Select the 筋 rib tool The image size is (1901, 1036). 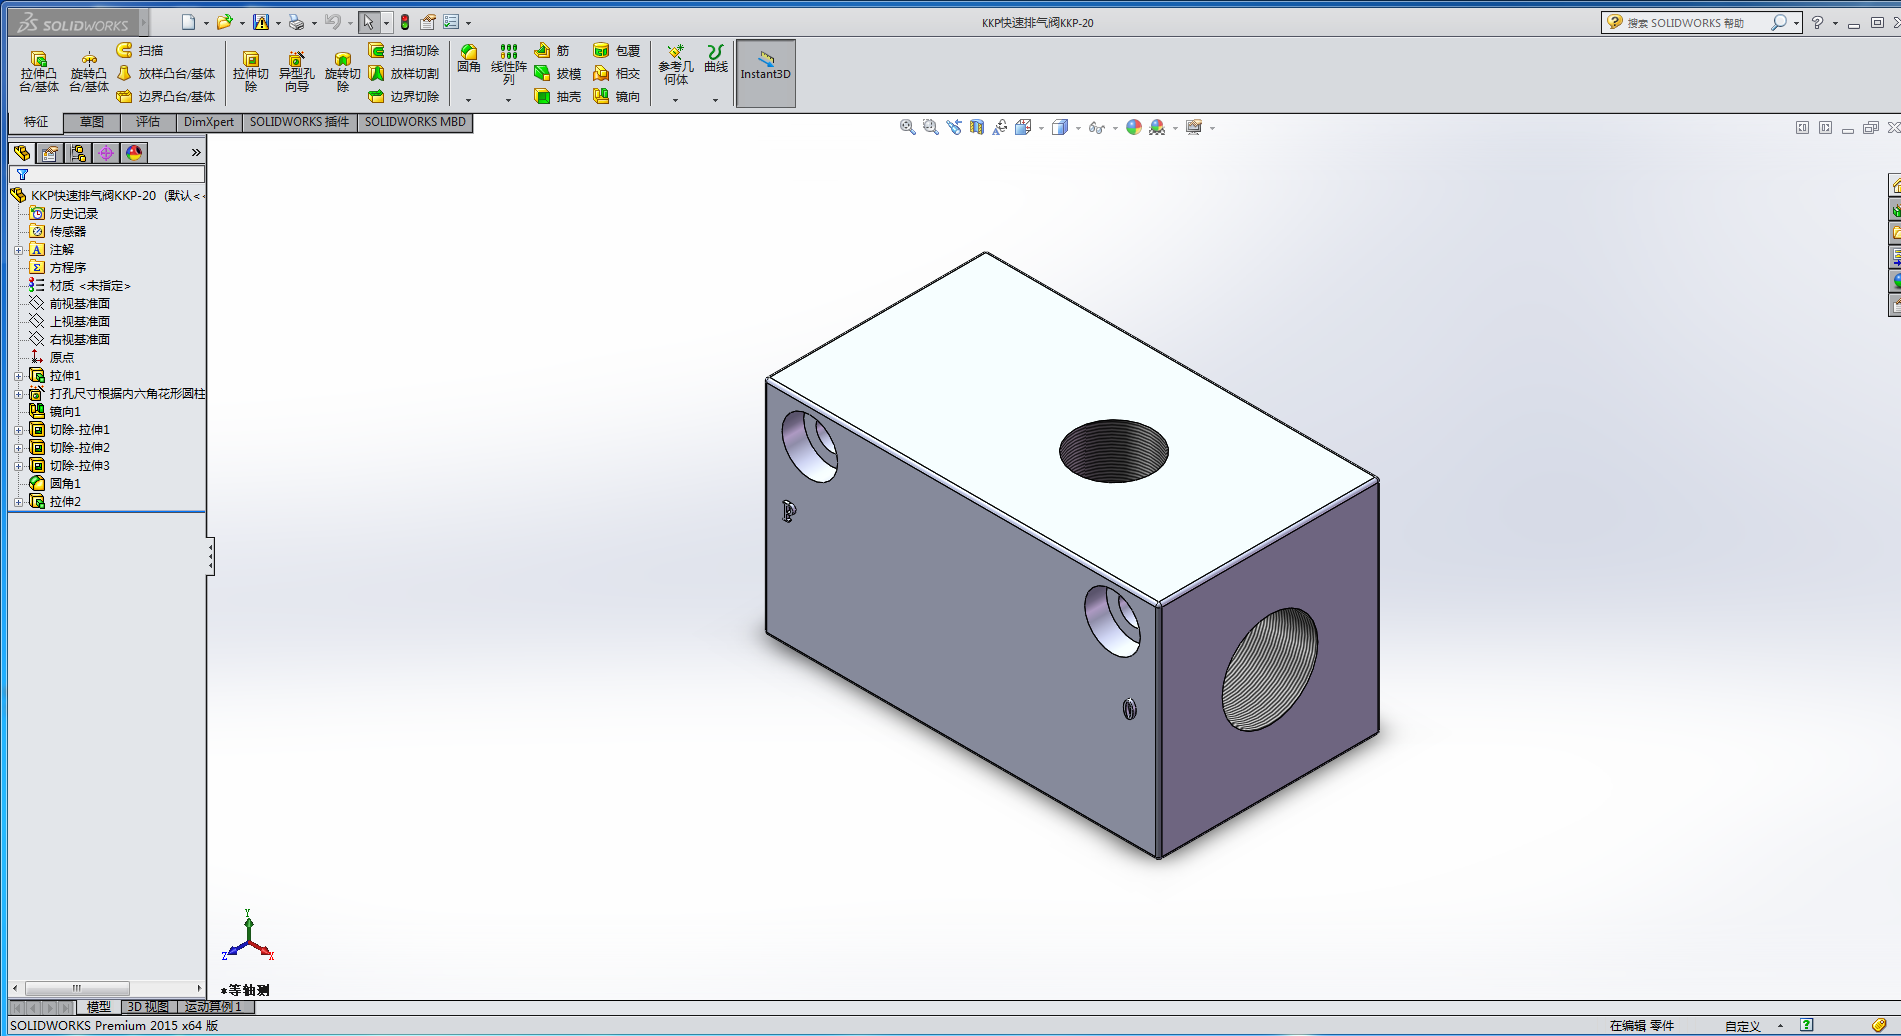click(x=552, y=50)
